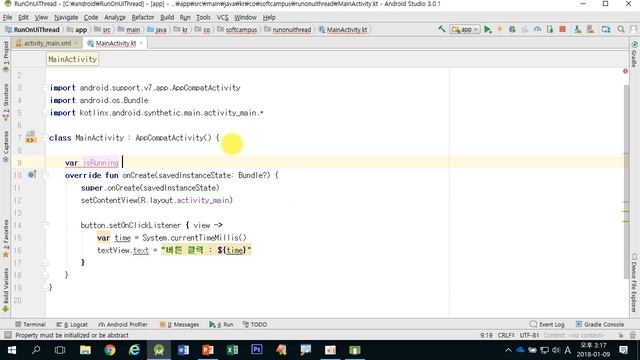Viewport: 640px width, 360px height.
Task: Open the app run configuration dropdown
Action: pos(465,29)
